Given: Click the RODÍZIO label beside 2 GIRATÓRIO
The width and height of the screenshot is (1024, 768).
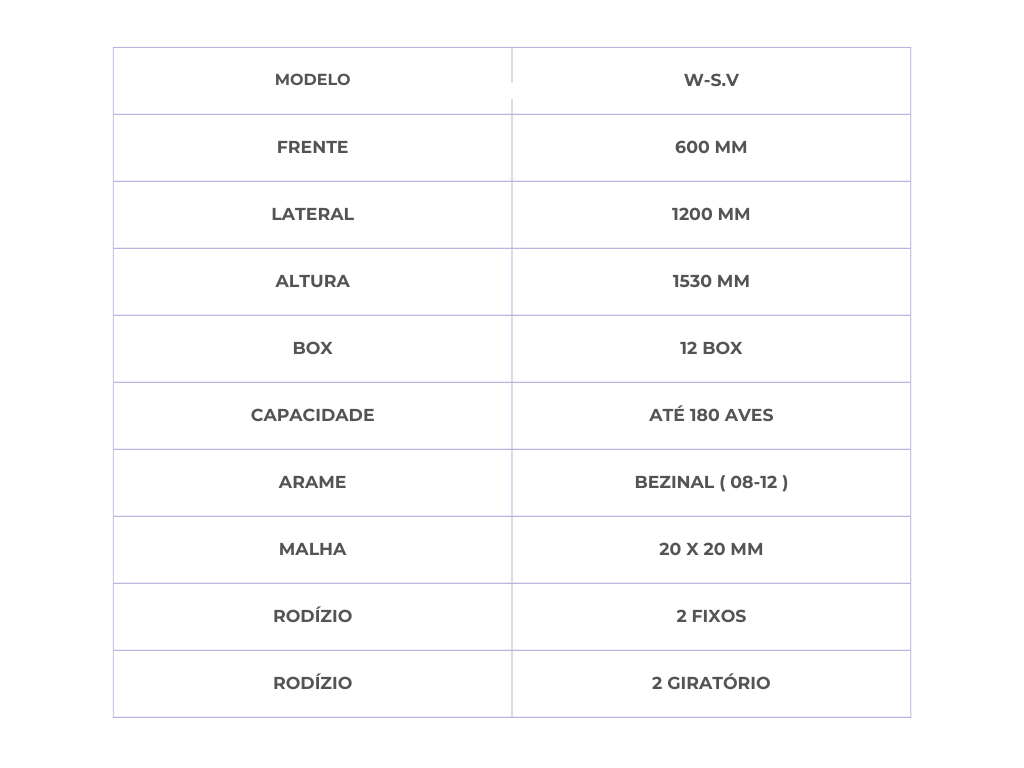Looking at the screenshot, I should (312, 683).
